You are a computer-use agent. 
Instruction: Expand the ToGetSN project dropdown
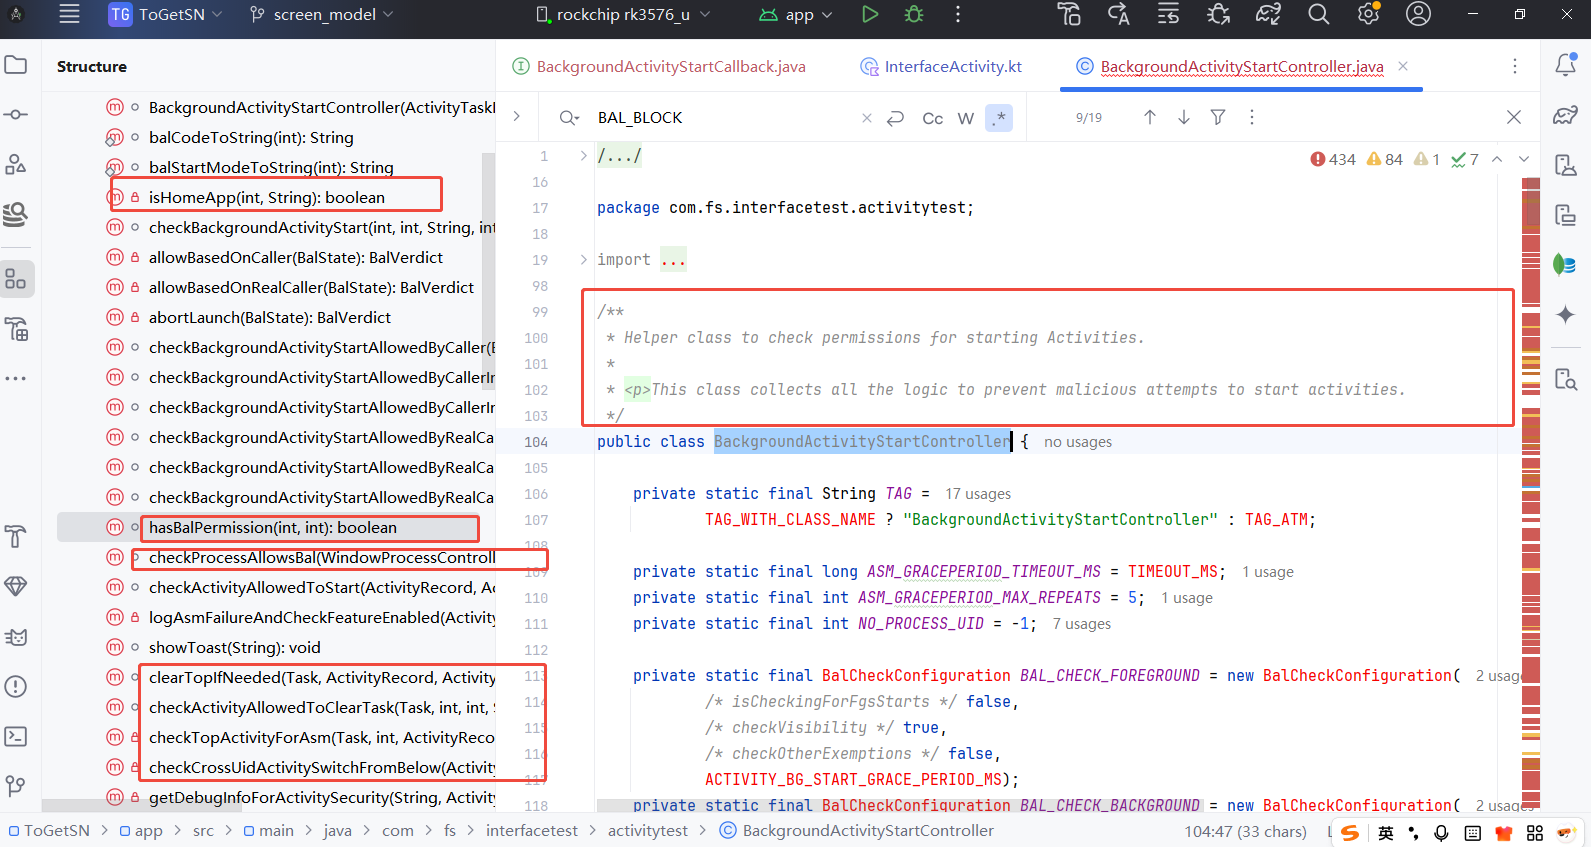pos(166,14)
